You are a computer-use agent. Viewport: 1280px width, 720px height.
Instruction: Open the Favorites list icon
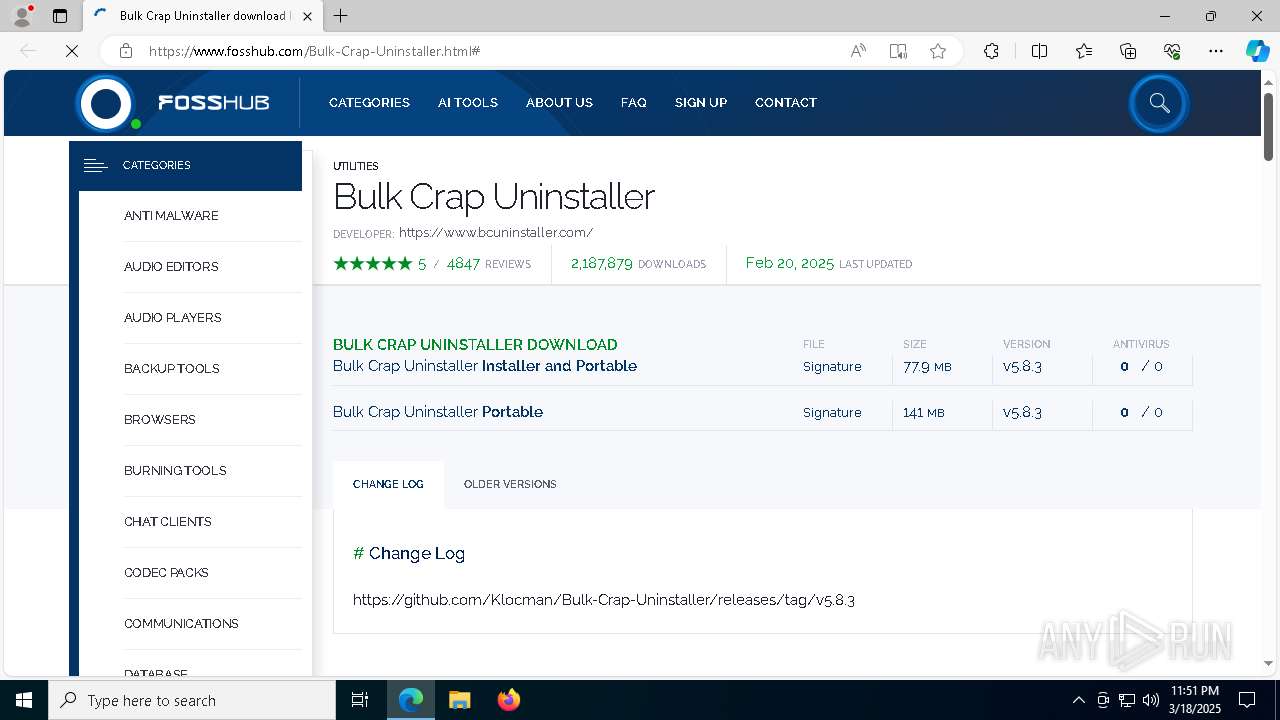(x=1084, y=51)
